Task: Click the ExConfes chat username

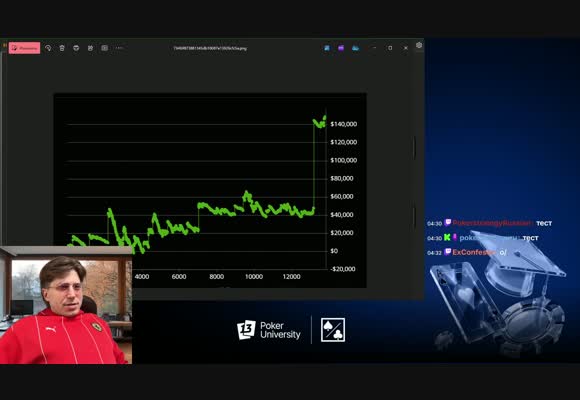Action: tap(473, 252)
